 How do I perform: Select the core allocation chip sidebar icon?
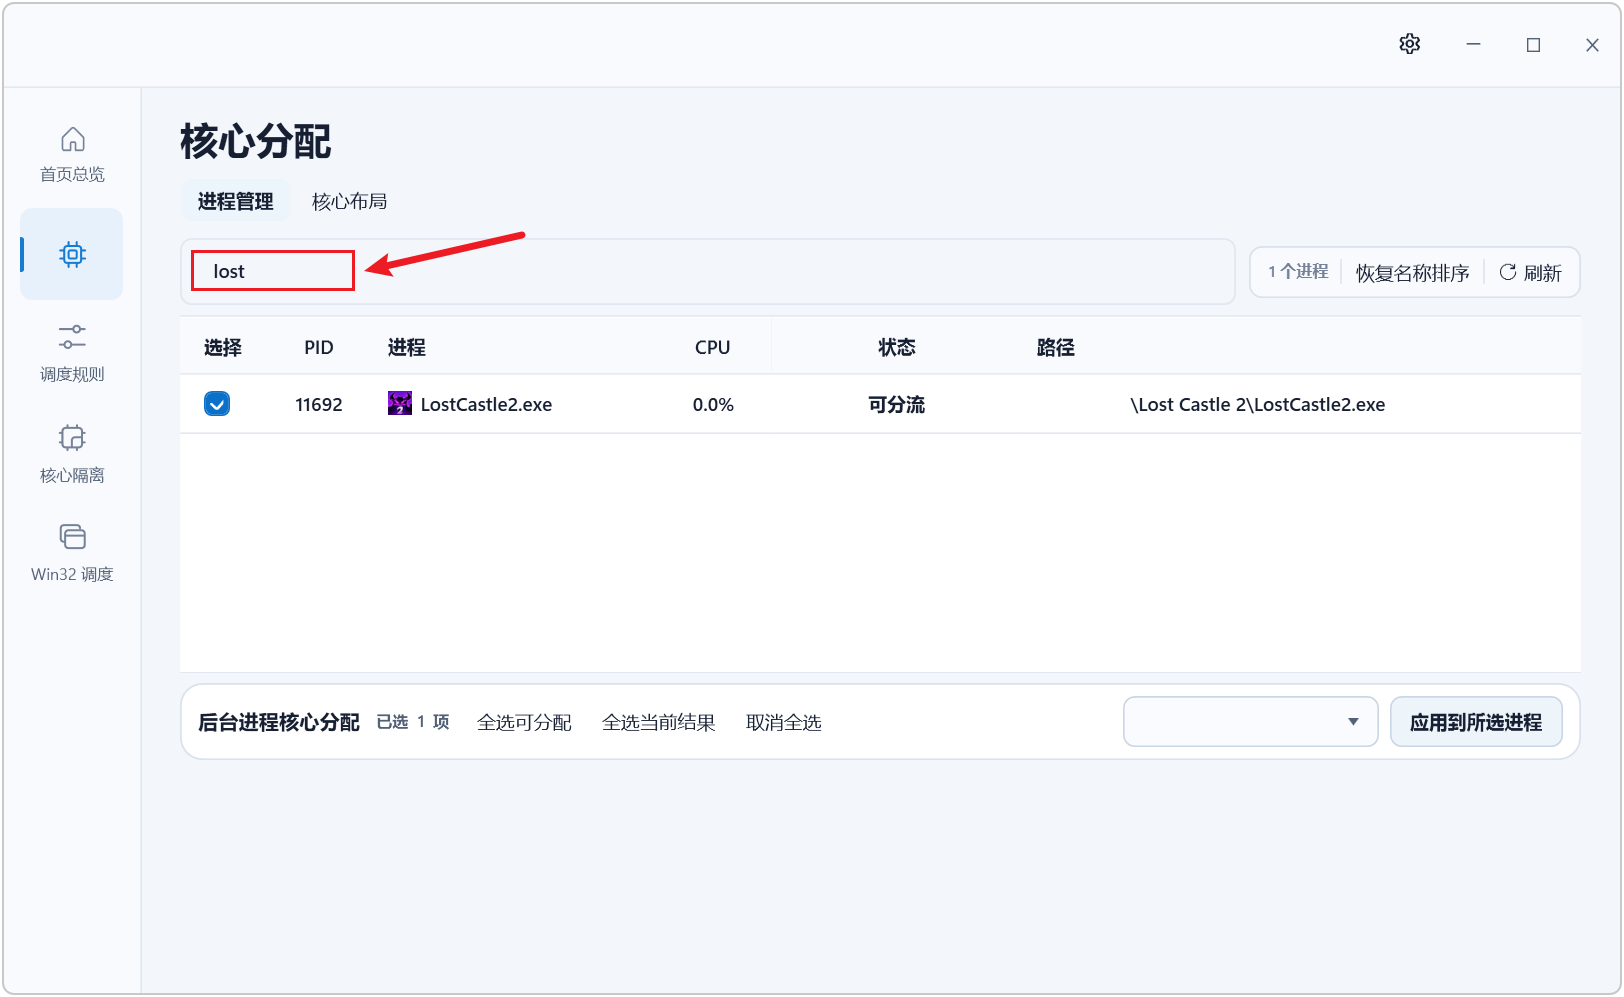coord(72,254)
